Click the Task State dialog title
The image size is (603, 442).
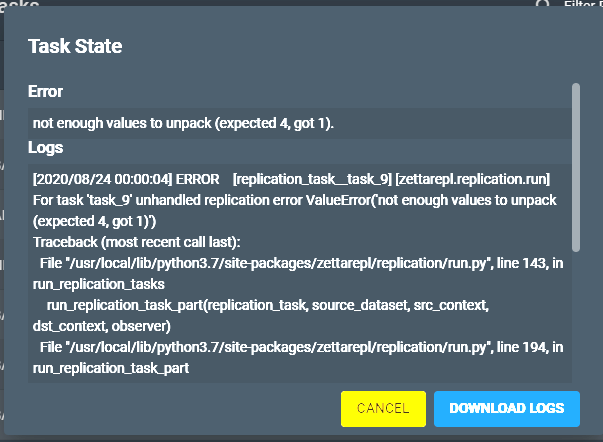(x=75, y=46)
